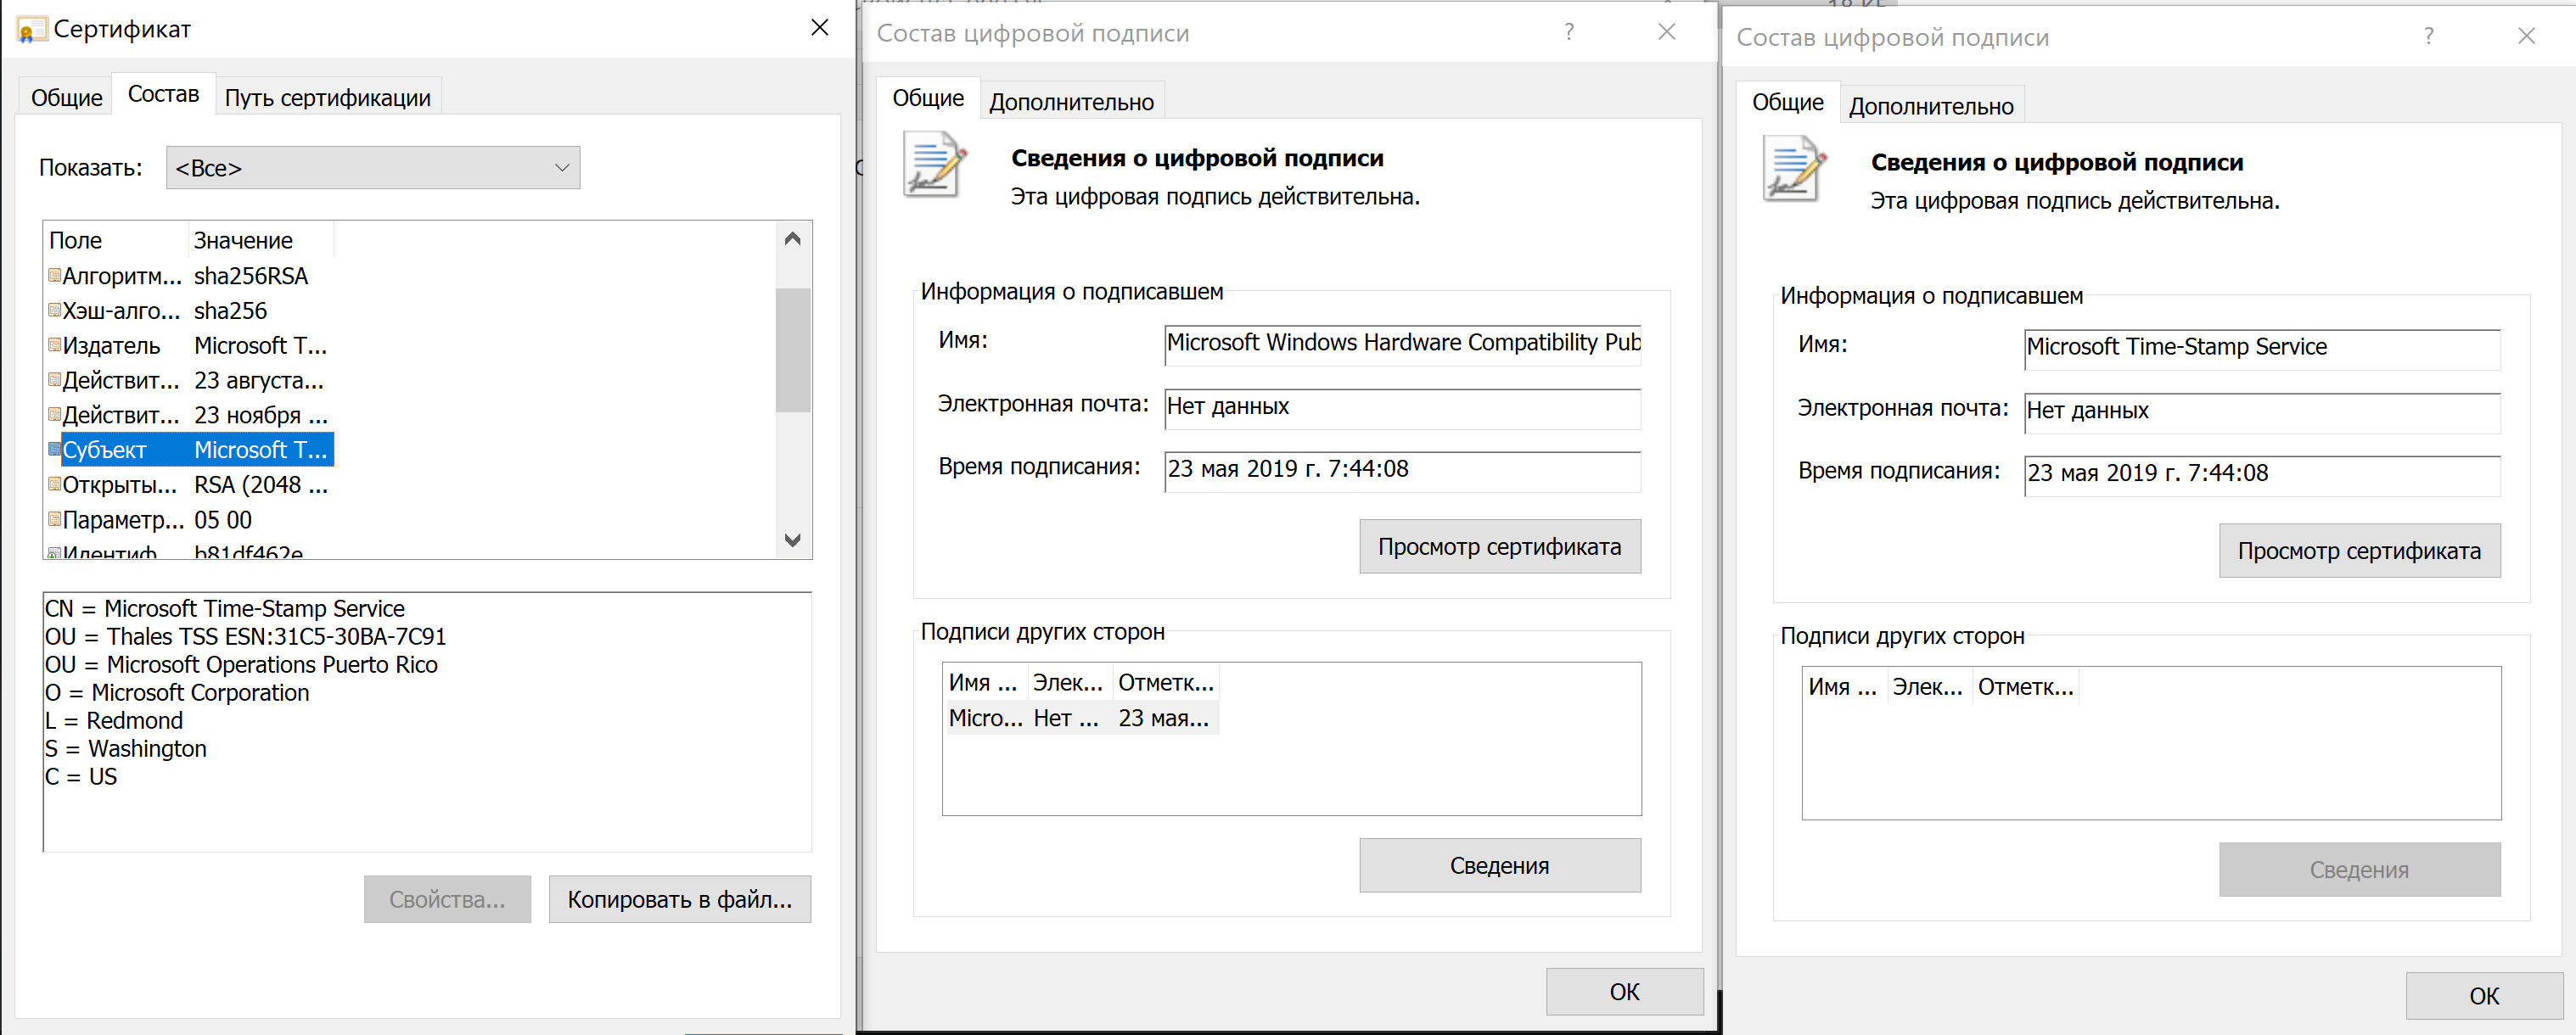Click the Сведения button in the middle dialog
This screenshot has height=1035, width=2576.
click(x=1500, y=865)
